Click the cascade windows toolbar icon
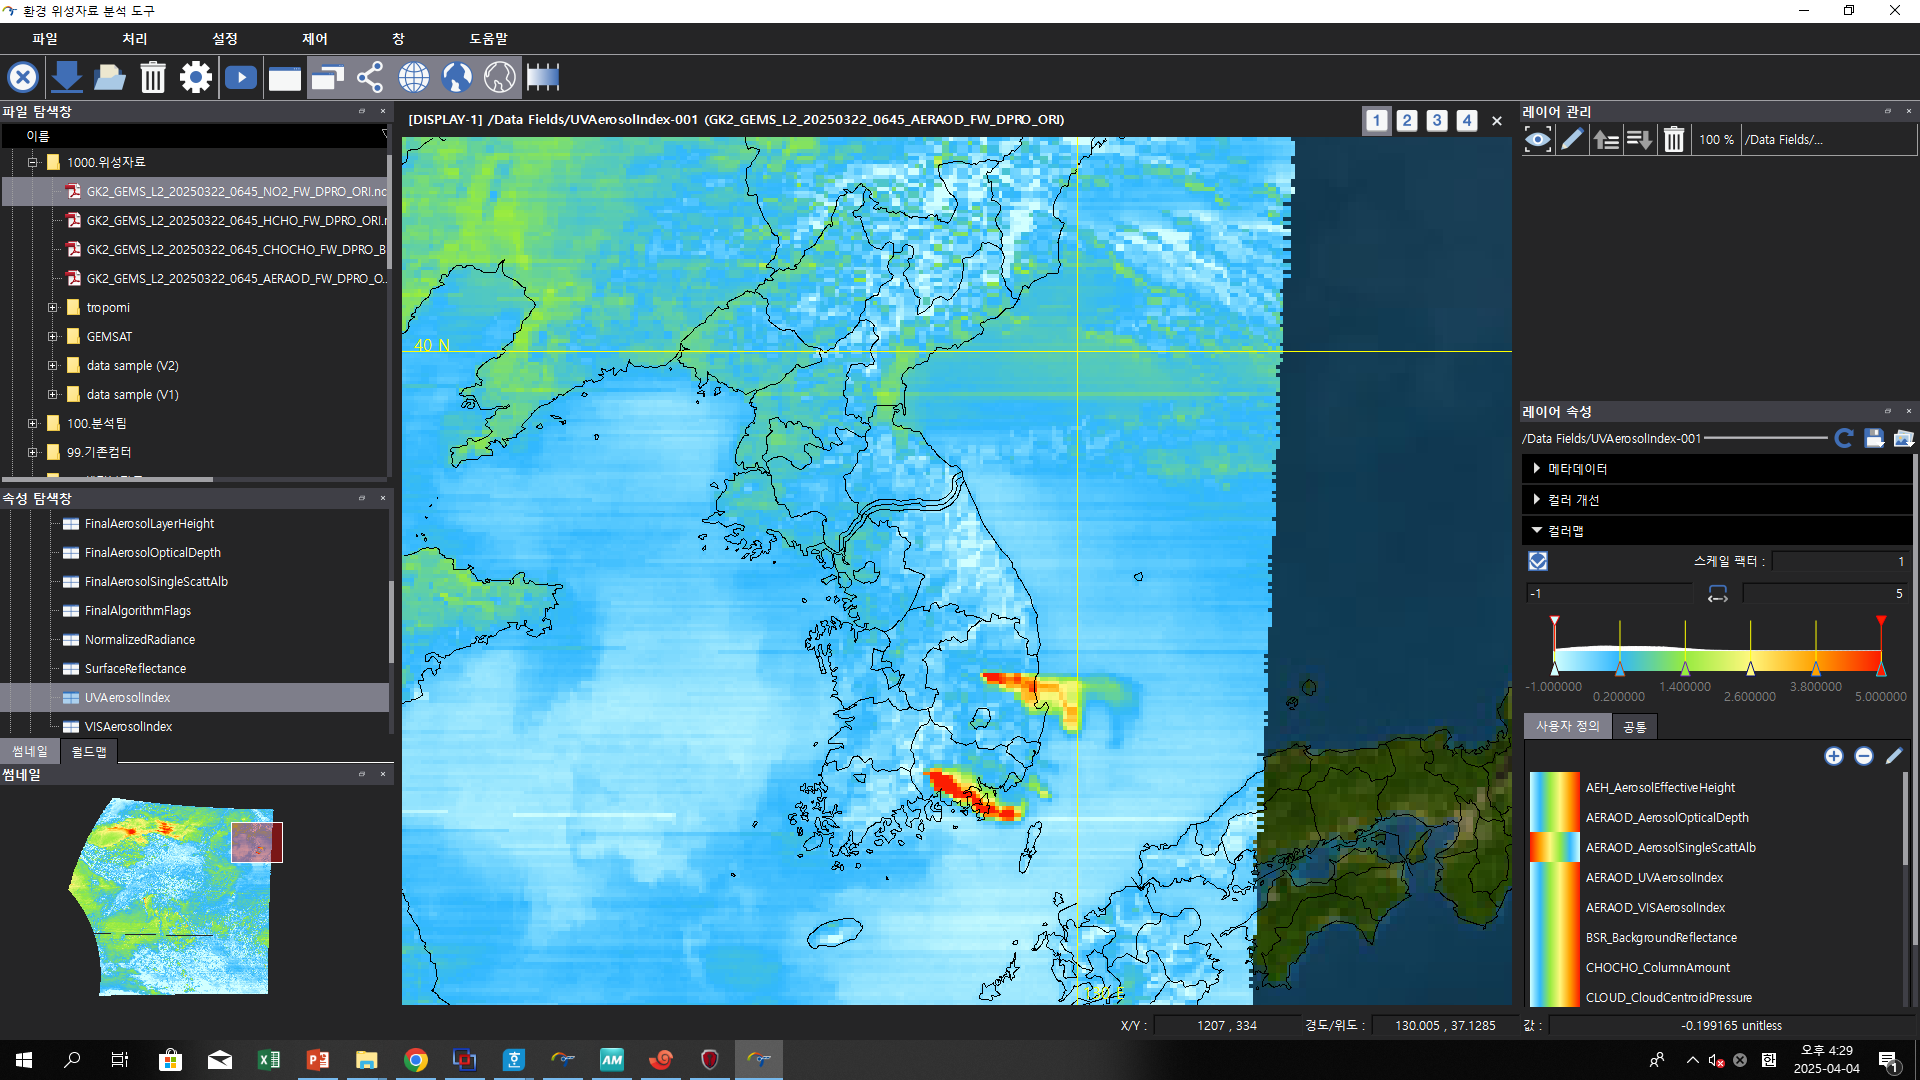Image resolution: width=1920 pixels, height=1080 pixels. (x=327, y=77)
